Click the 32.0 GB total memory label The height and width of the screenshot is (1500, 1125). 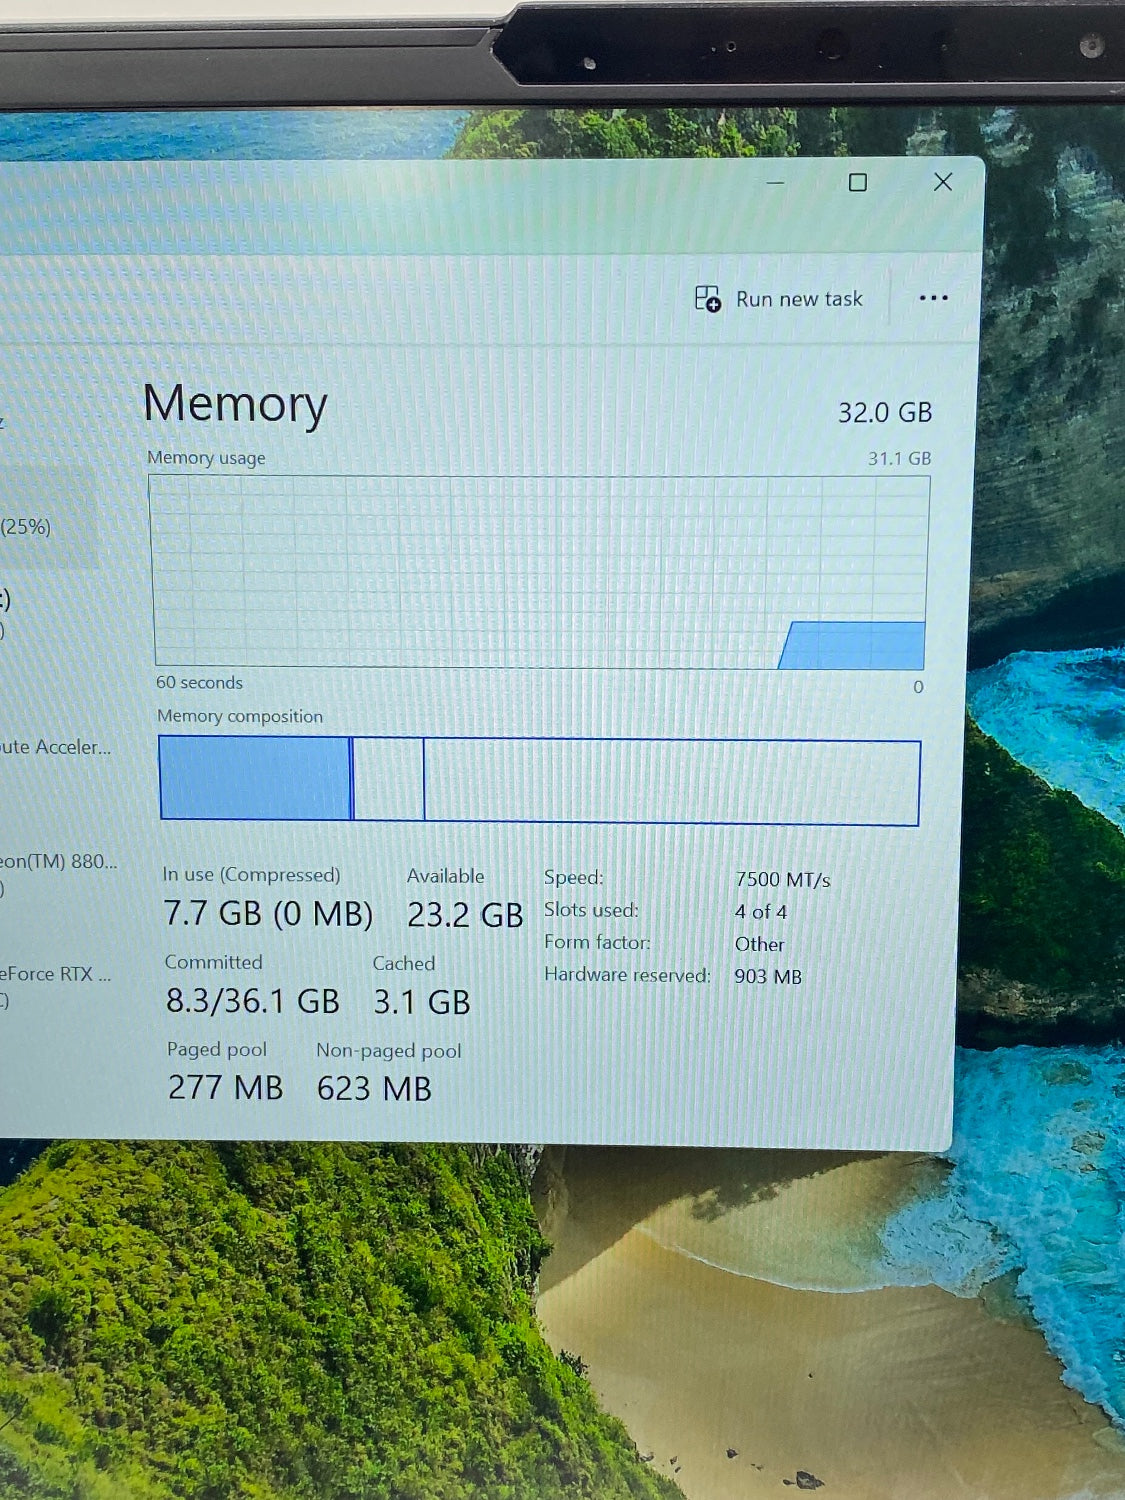(884, 413)
